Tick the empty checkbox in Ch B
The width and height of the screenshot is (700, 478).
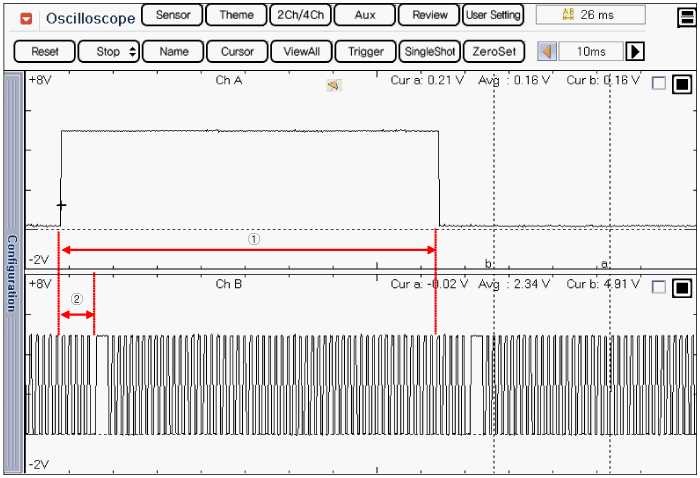(659, 287)
